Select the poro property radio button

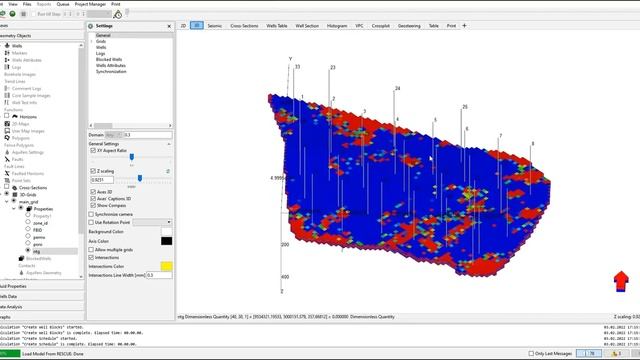pyautogui.click(x=28, y=243)
